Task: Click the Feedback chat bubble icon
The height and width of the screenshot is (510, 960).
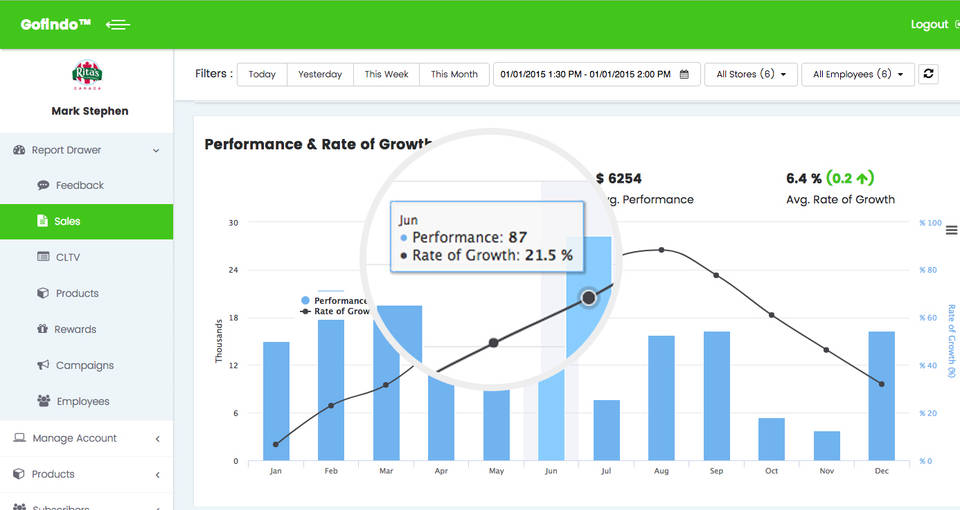Action: click(43, 185)
